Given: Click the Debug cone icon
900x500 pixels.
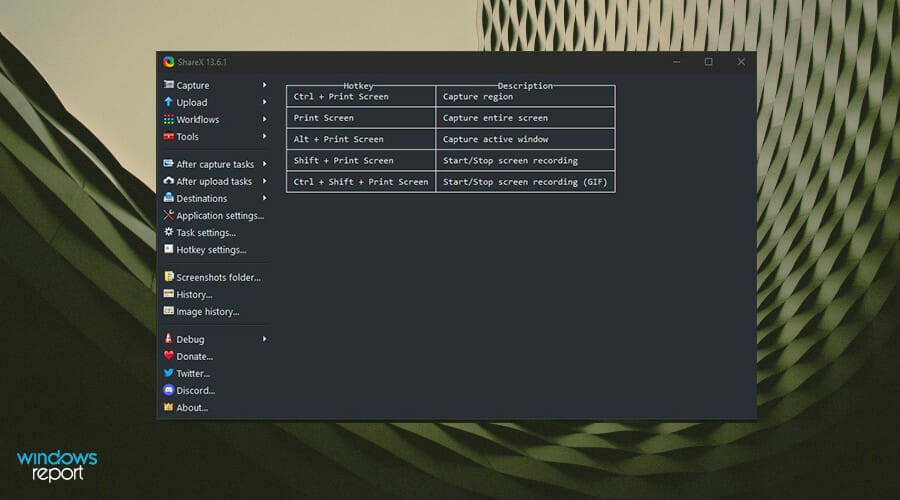Looking at the screenshot, I should point(169,339).
